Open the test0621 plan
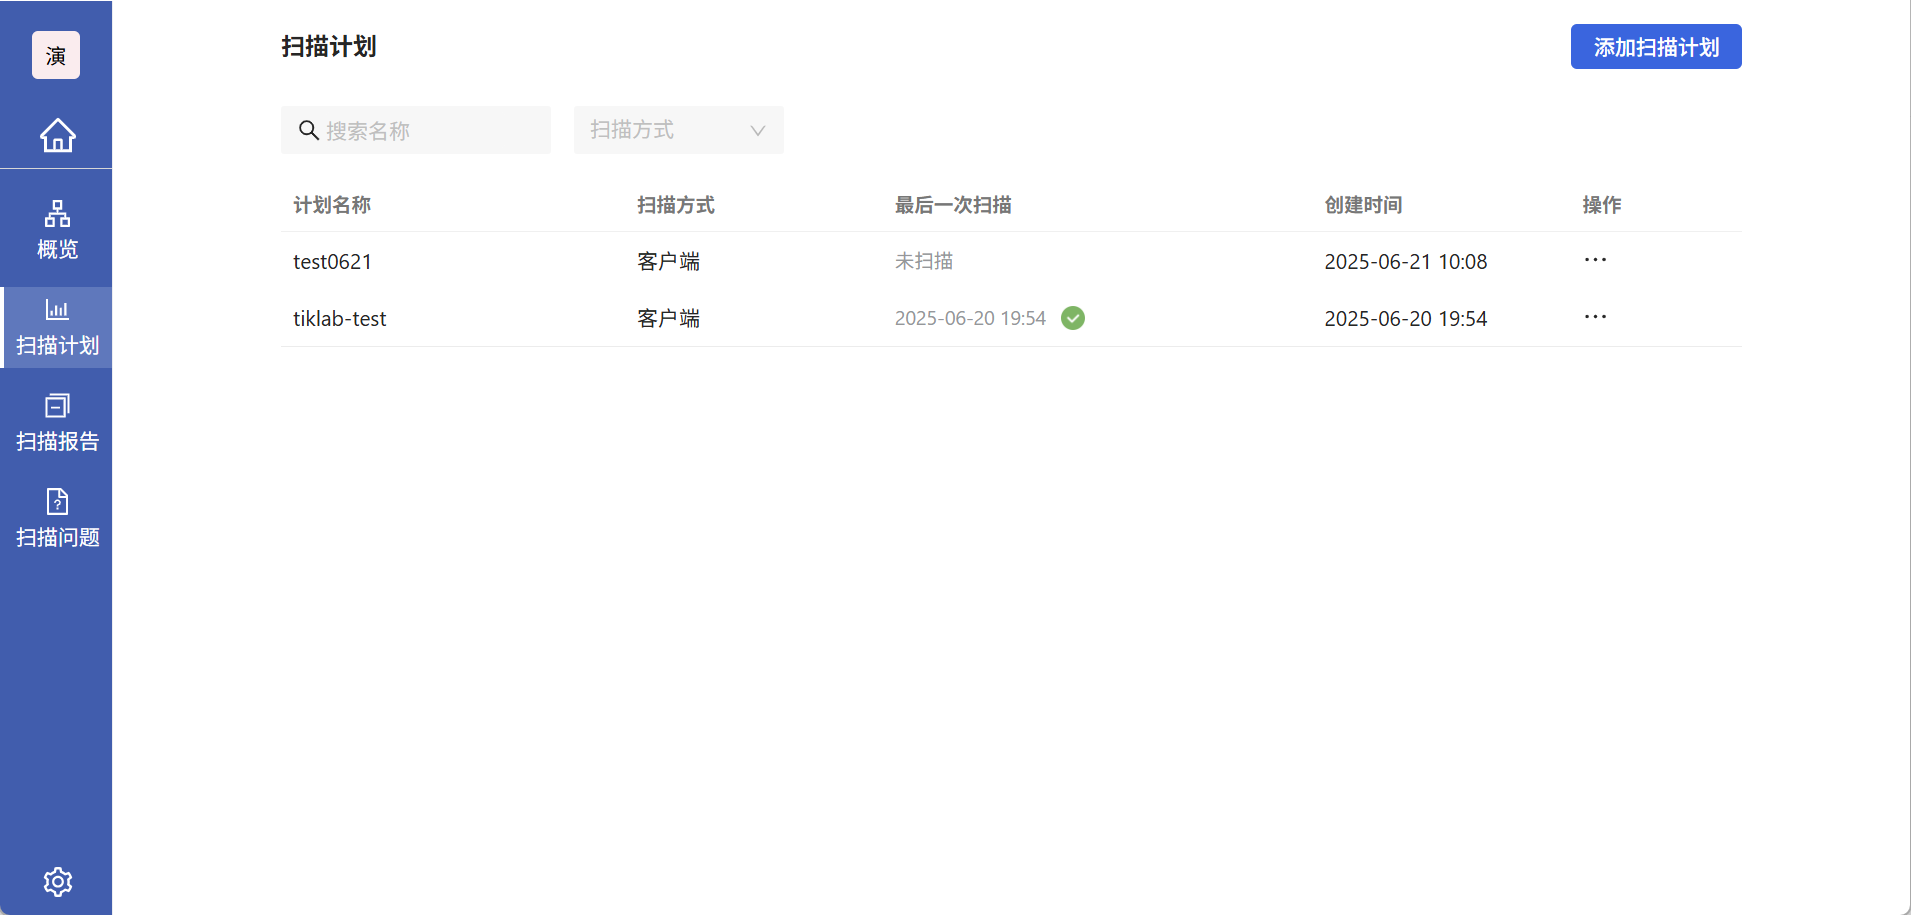Image resolution: width=1911 pixels, height=915 pixels. coord(332,262)
